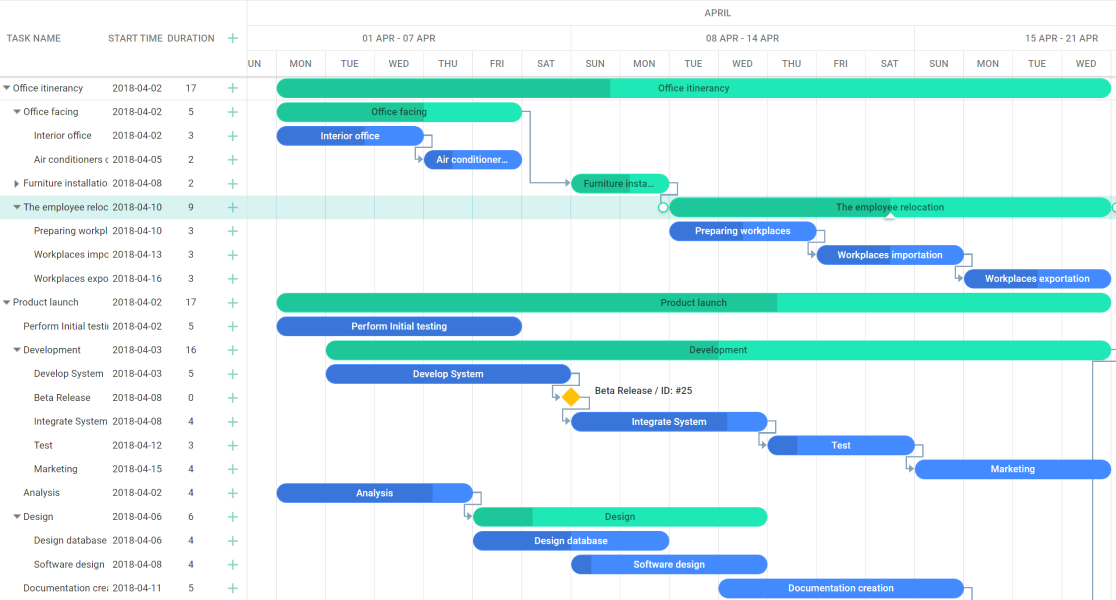1116x600 pixels.
Task: Click the add icon on the Marketing row
Action: coord(232,468)
